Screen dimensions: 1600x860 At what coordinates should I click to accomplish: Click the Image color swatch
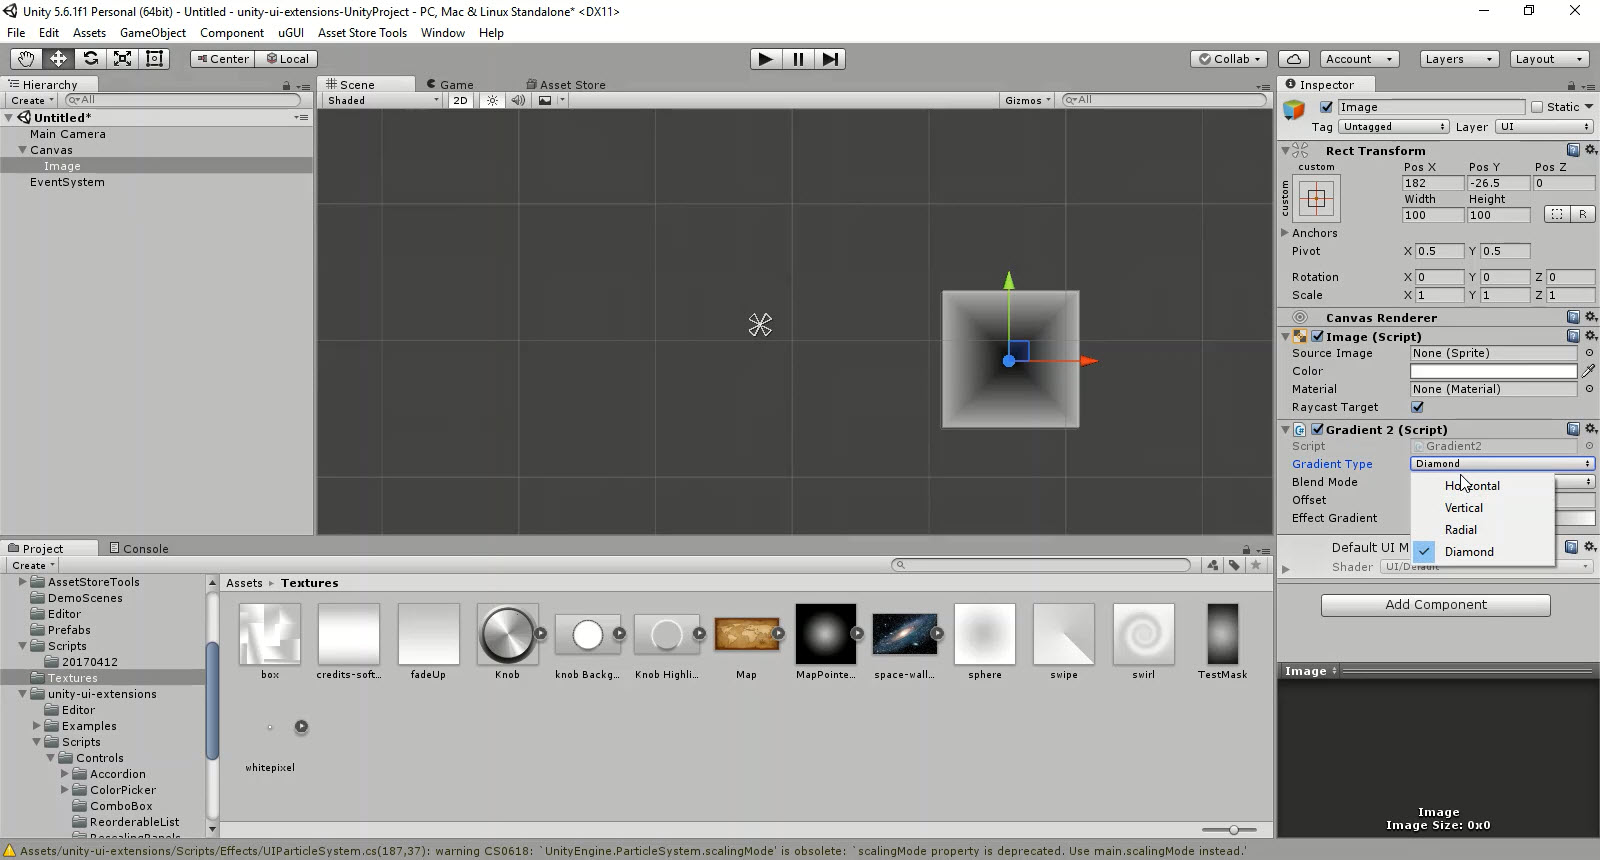point(1493,371)
